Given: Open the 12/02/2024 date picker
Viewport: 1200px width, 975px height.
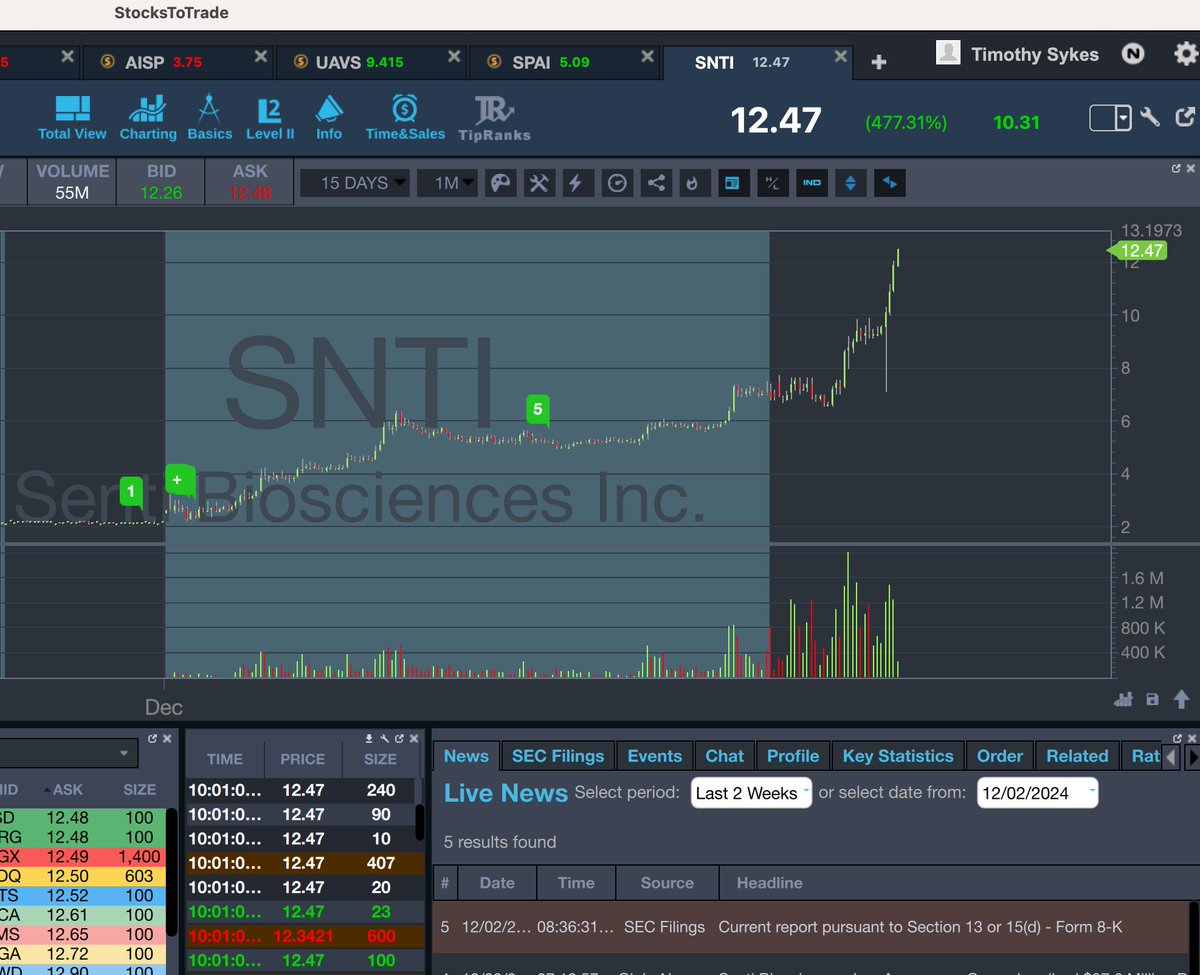Looking at the screenshot, I should click(1037, 793).
